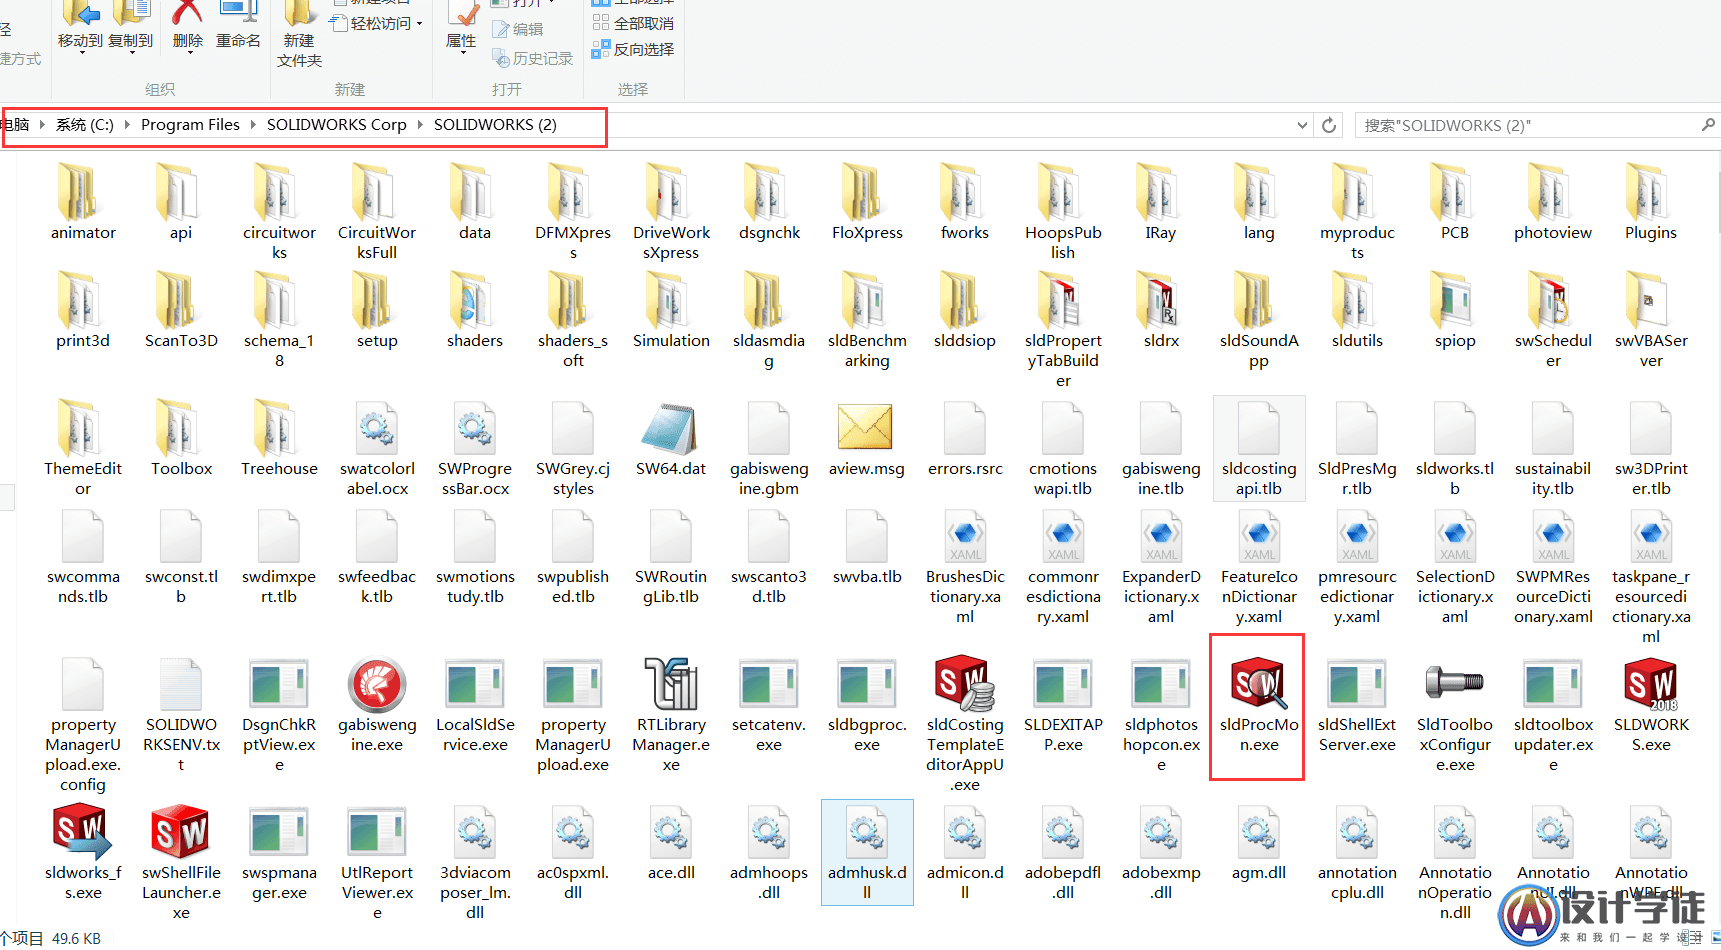Select the SLDEXITAPP.exe icon
Image resolution: width=1721 pixels, height=950 pixels.
1062,684
